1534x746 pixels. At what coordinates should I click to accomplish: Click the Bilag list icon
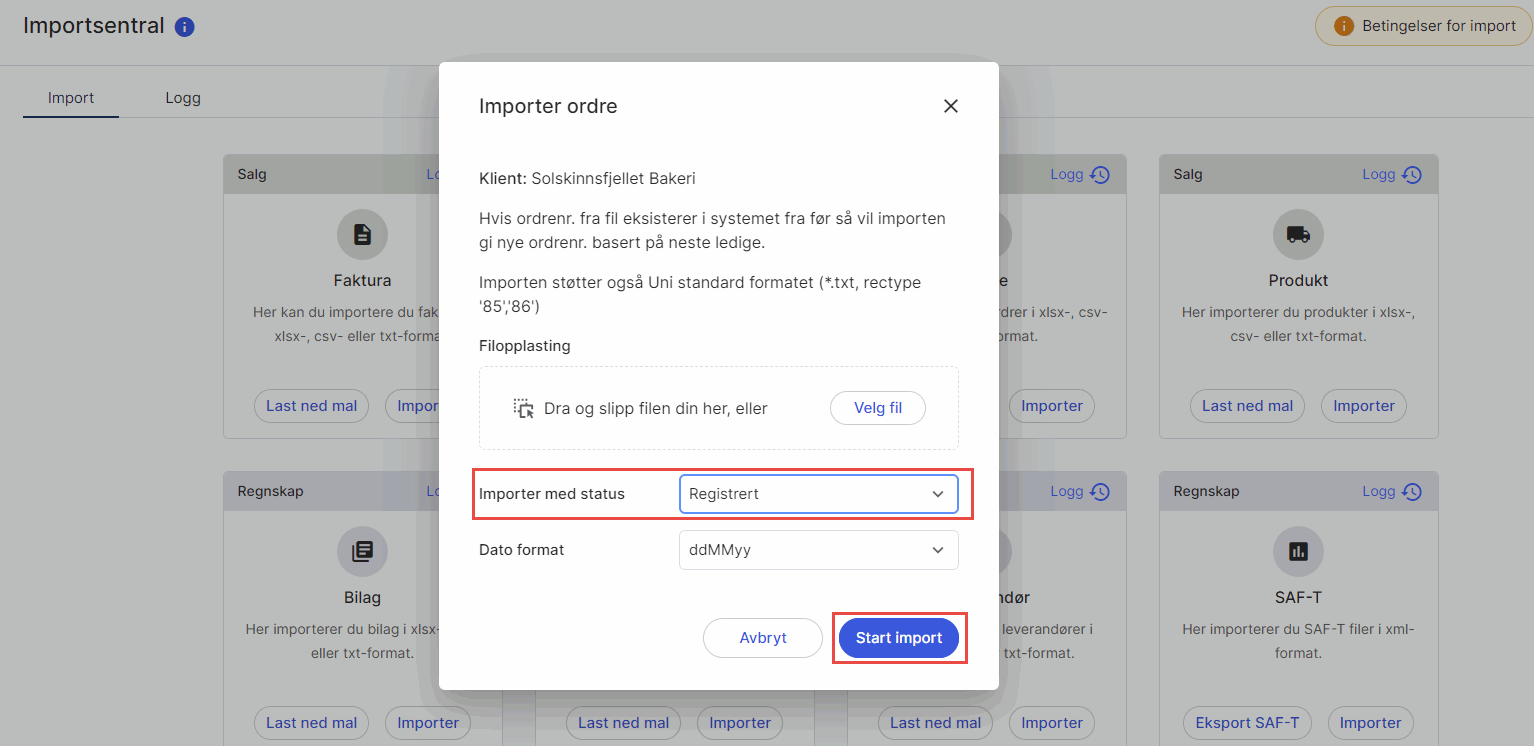362,551
